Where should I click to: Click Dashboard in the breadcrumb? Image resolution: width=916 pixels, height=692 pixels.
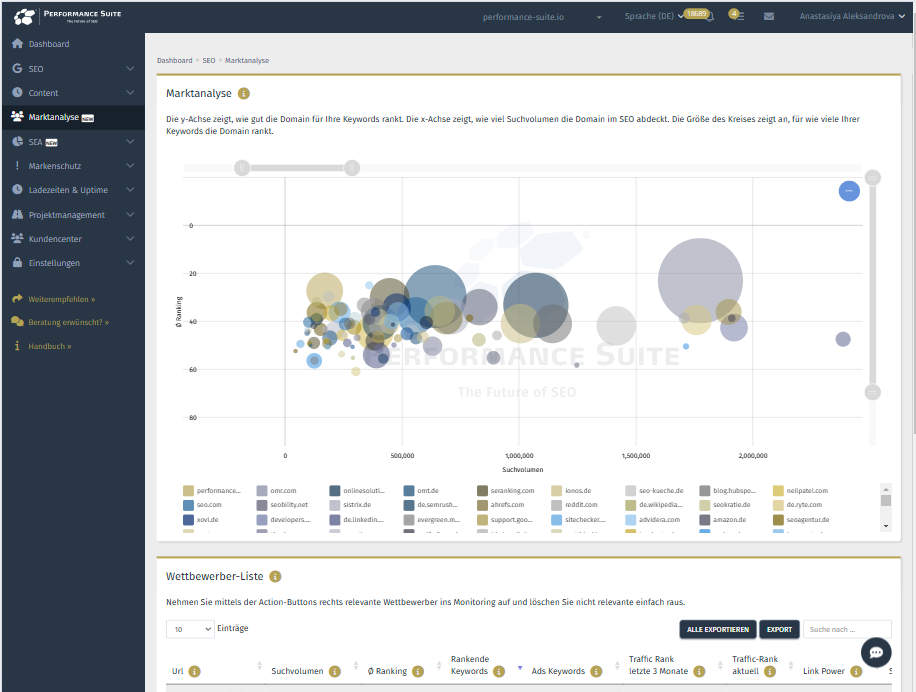[x=174, y=60]
